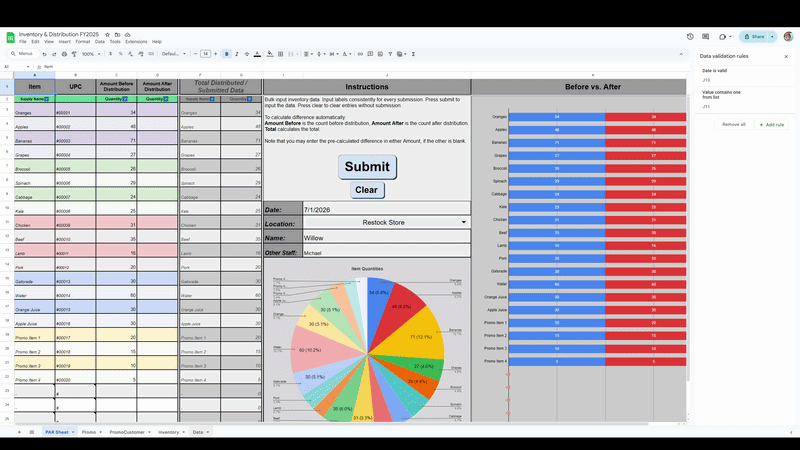The image size is (800, 450).
Task: Select the paint format tool
Action: 74,53
